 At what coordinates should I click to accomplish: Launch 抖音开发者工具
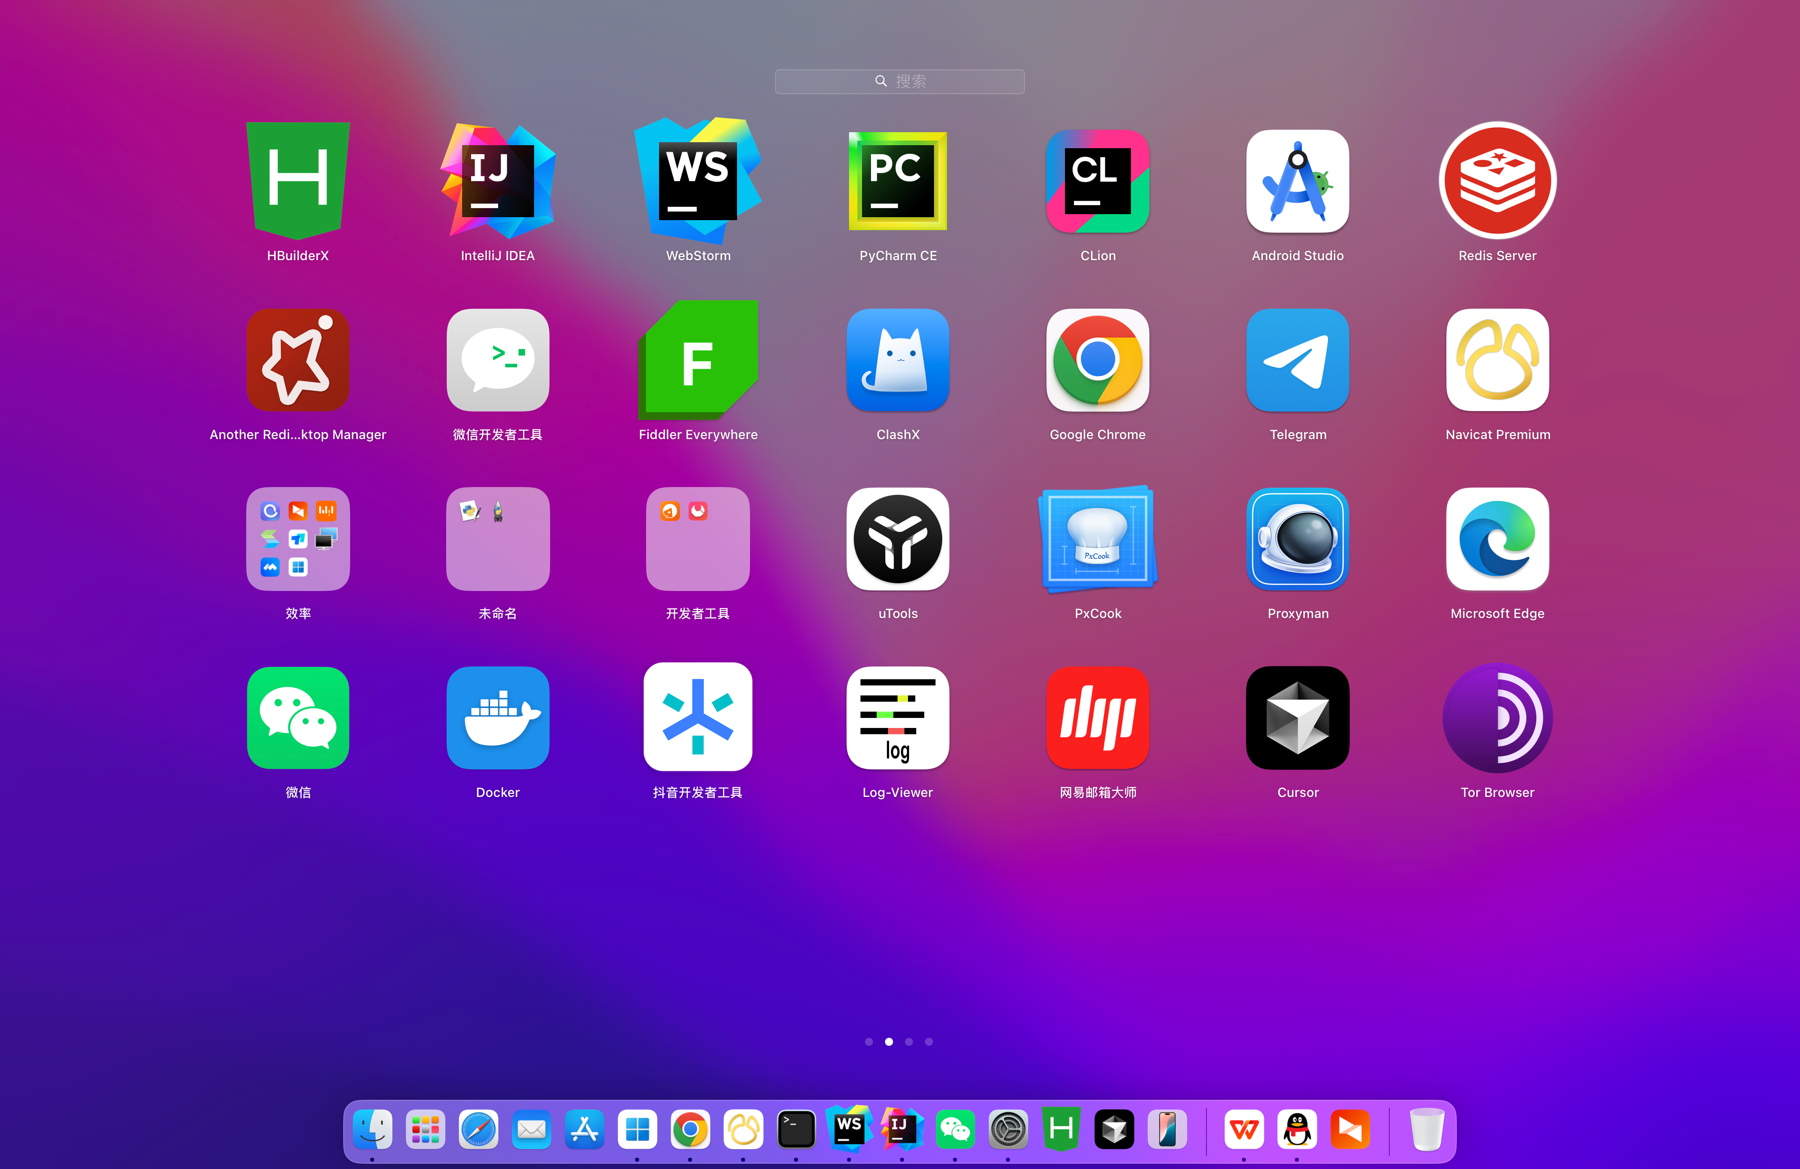(698, 717)
